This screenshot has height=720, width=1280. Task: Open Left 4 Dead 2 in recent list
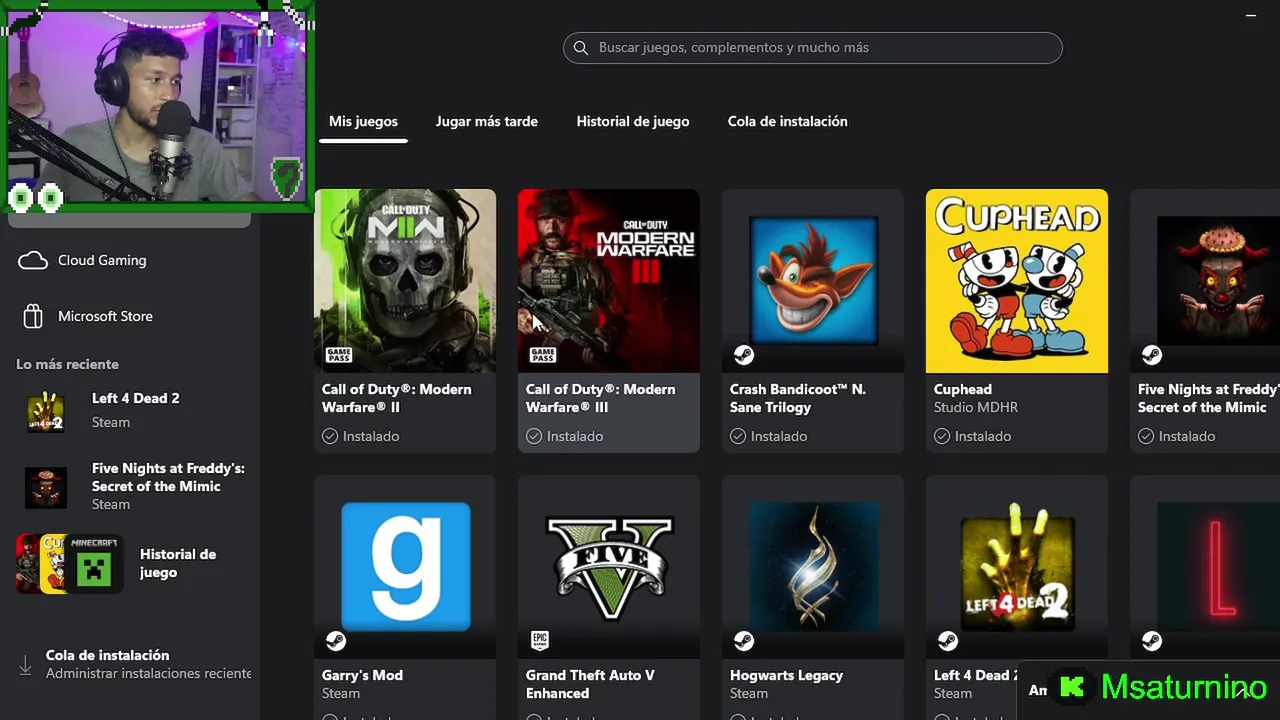point(130,410)
